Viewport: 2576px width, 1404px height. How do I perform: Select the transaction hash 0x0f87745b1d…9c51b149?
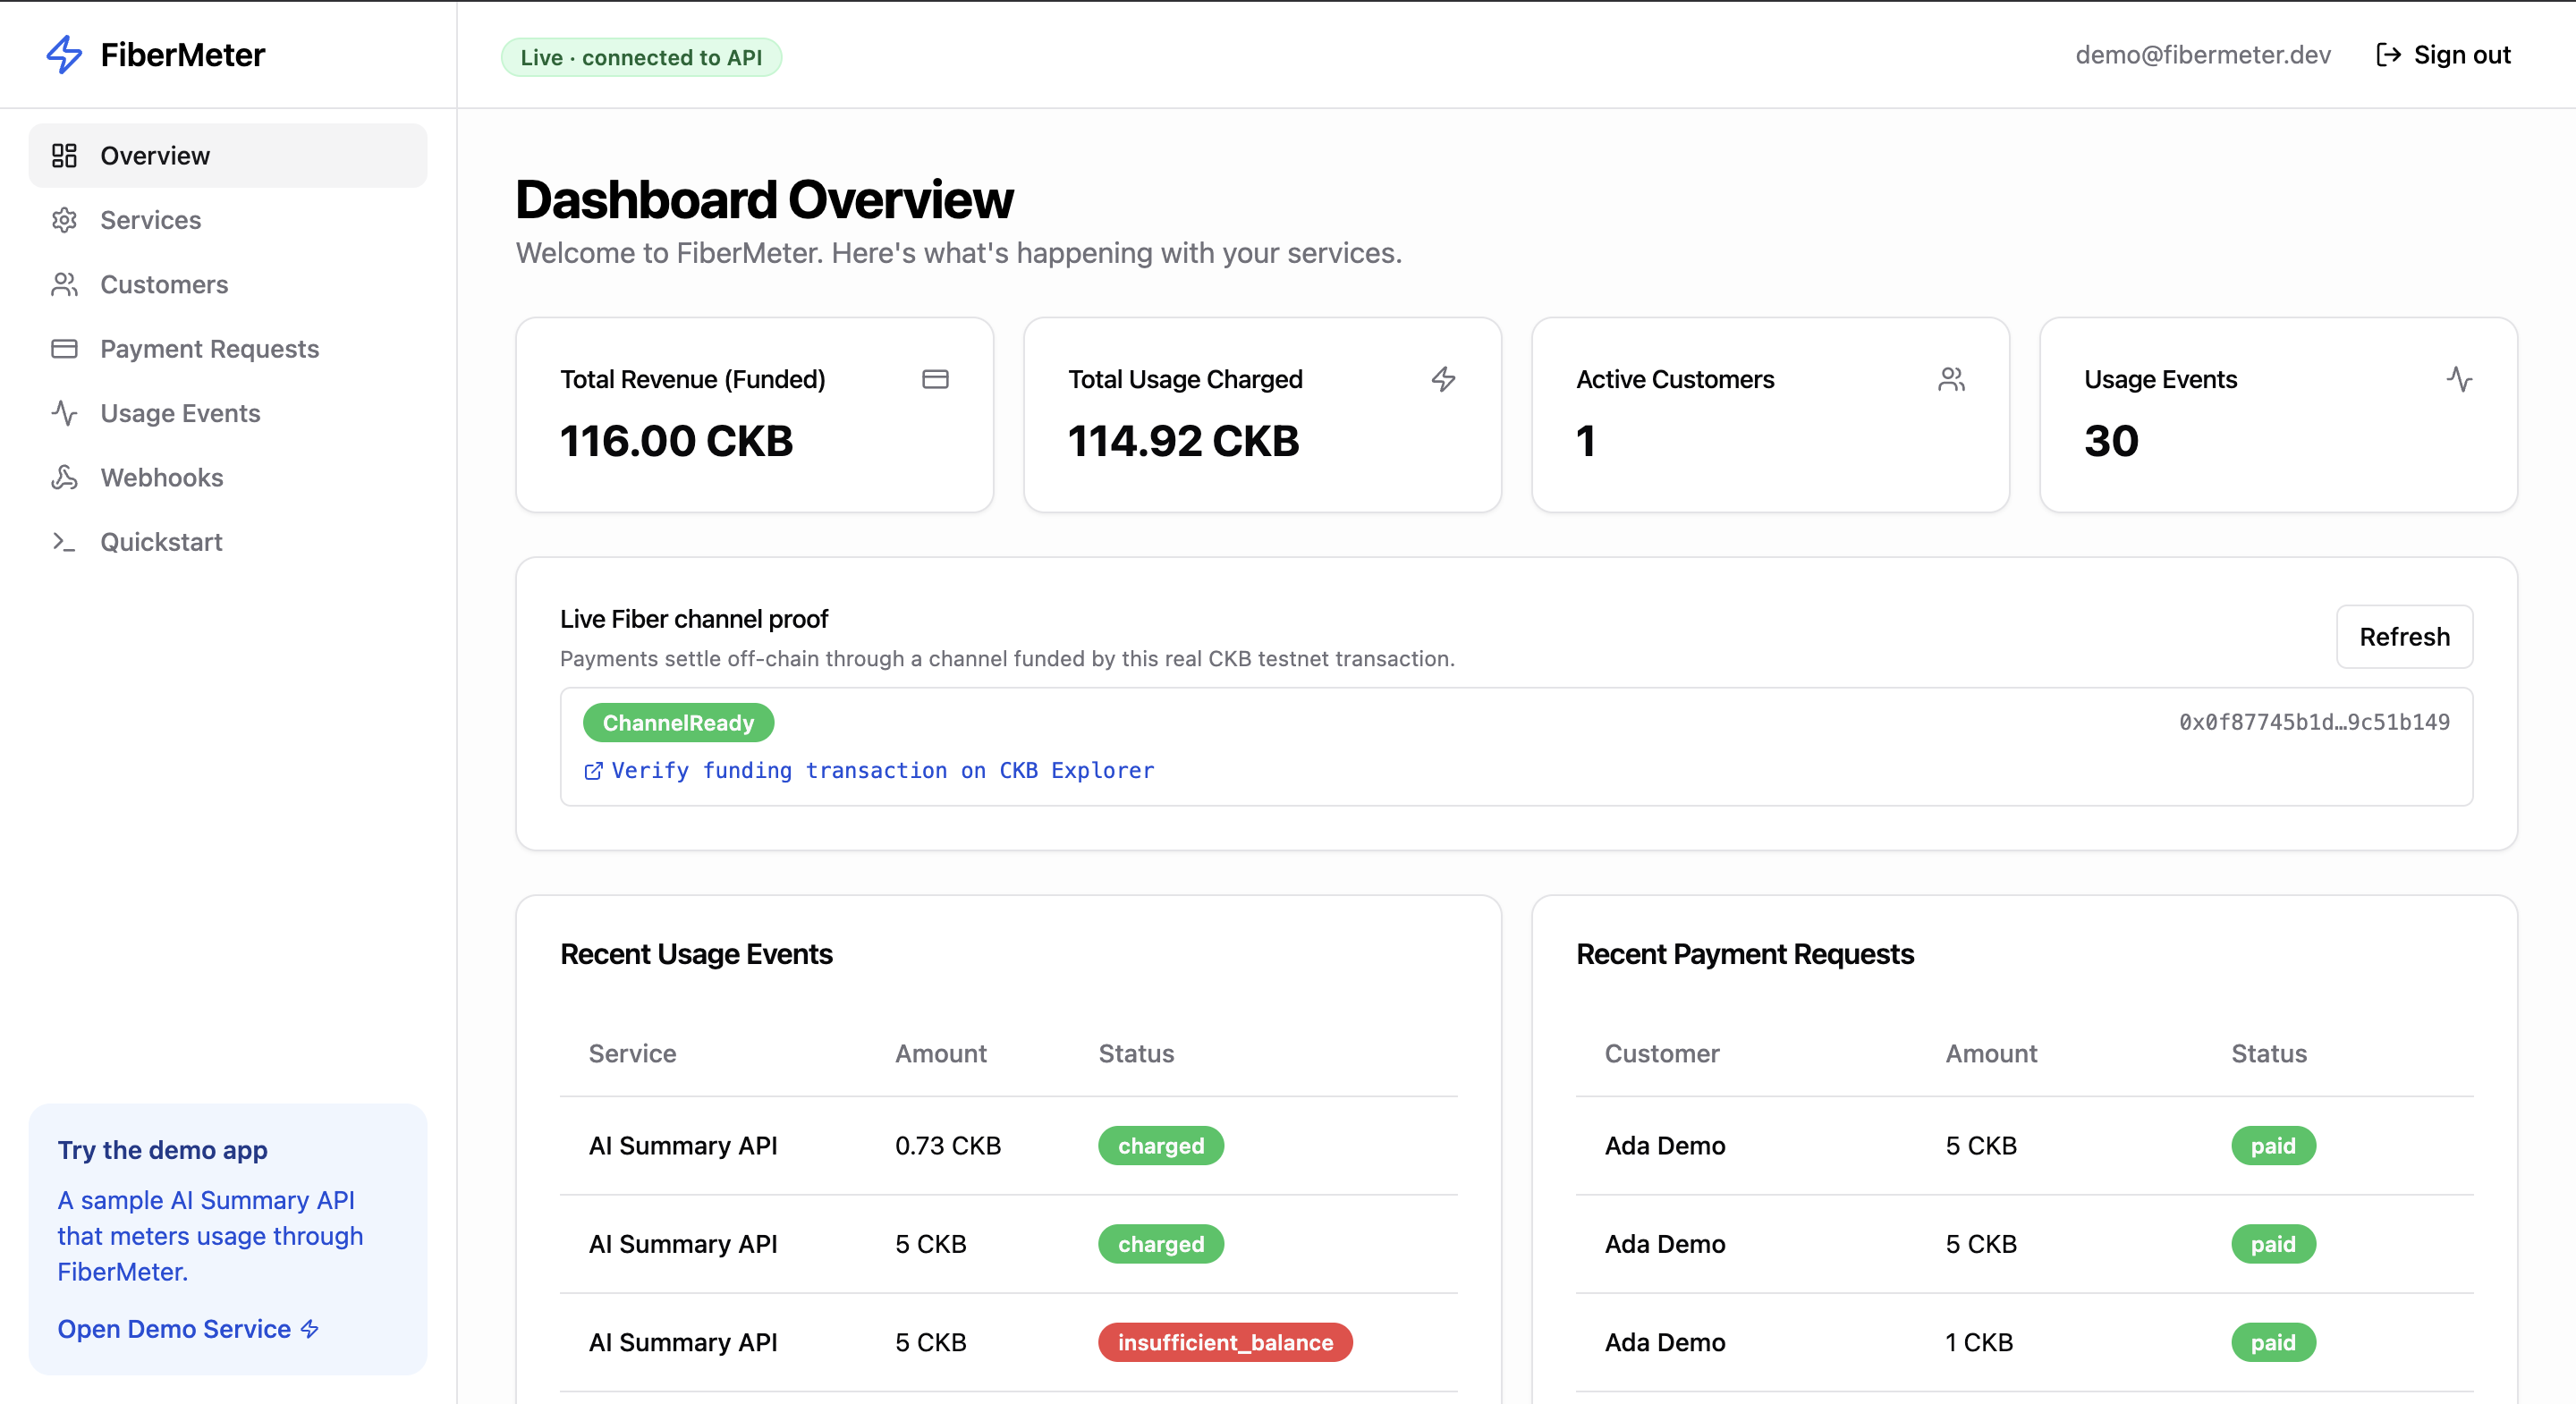click(x=2314, y=722)
